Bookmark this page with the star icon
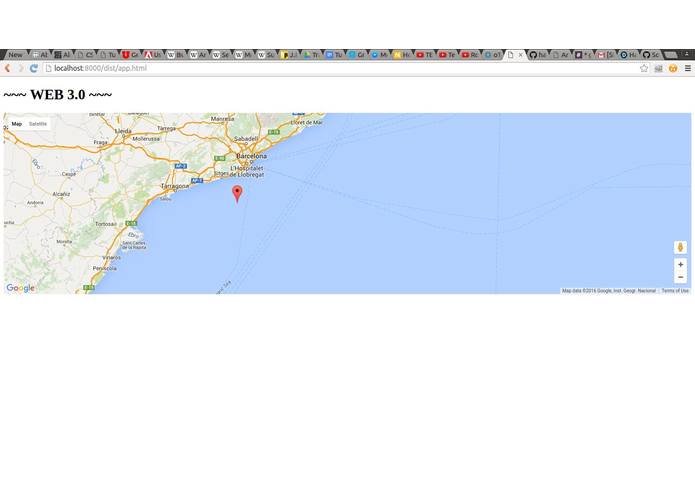The width and height of the screenshot is (695, 494). click(644, 68)
